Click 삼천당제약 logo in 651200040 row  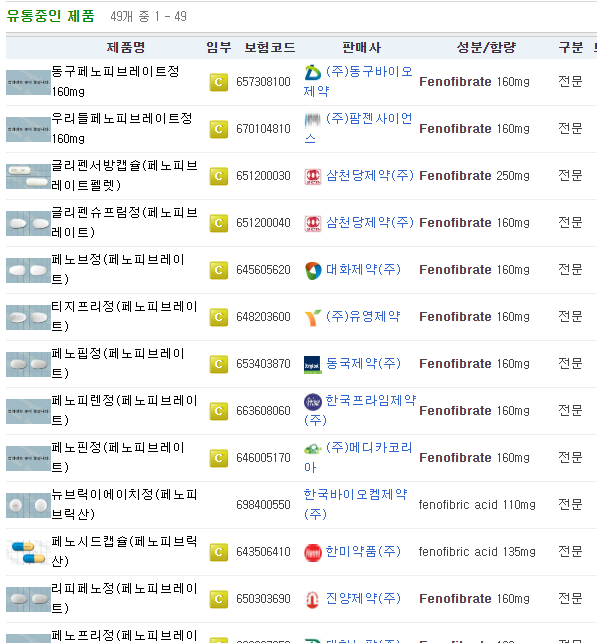[313, 223]
